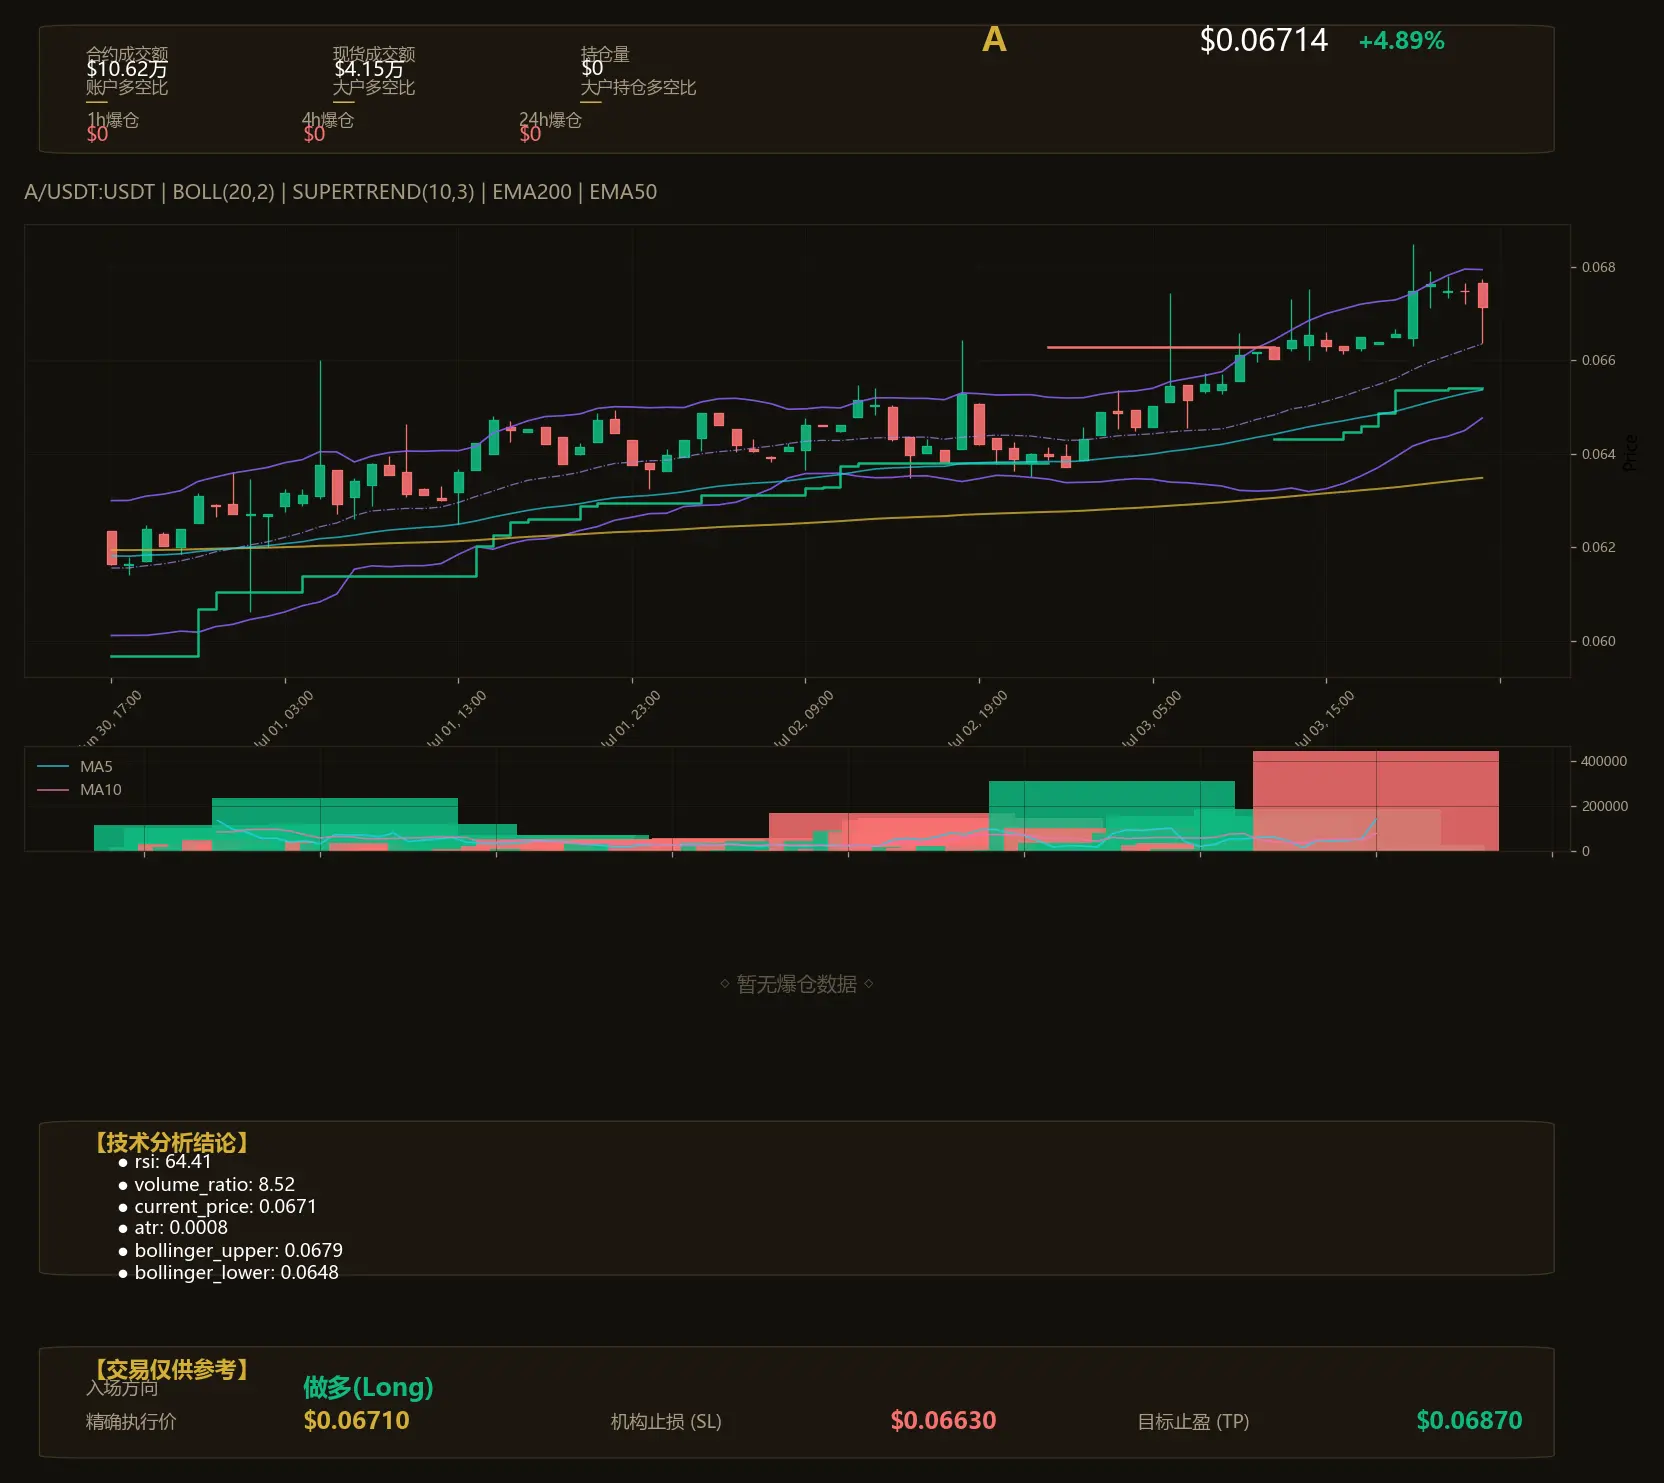Click the 目标止盈 (TP) label
Viewport: 1664px width, 1483px height.
[x=1193, y=1422]
